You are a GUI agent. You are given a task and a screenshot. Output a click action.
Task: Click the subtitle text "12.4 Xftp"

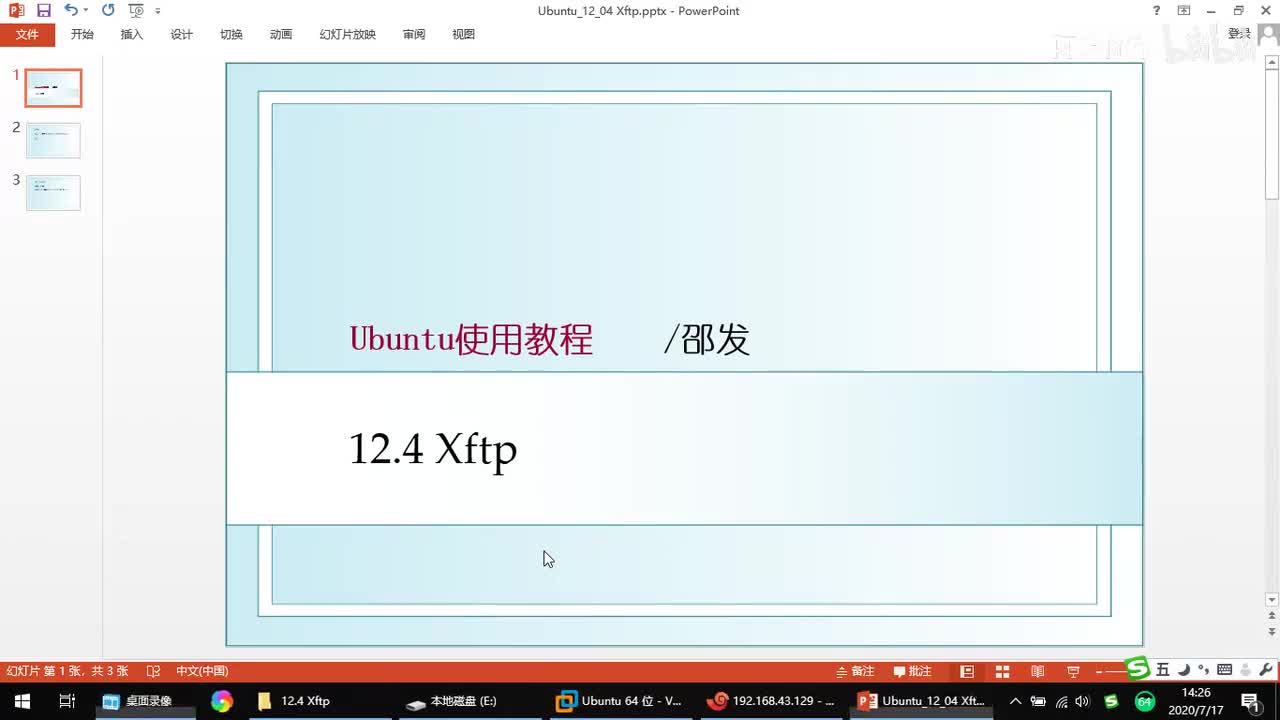[433, 450]
